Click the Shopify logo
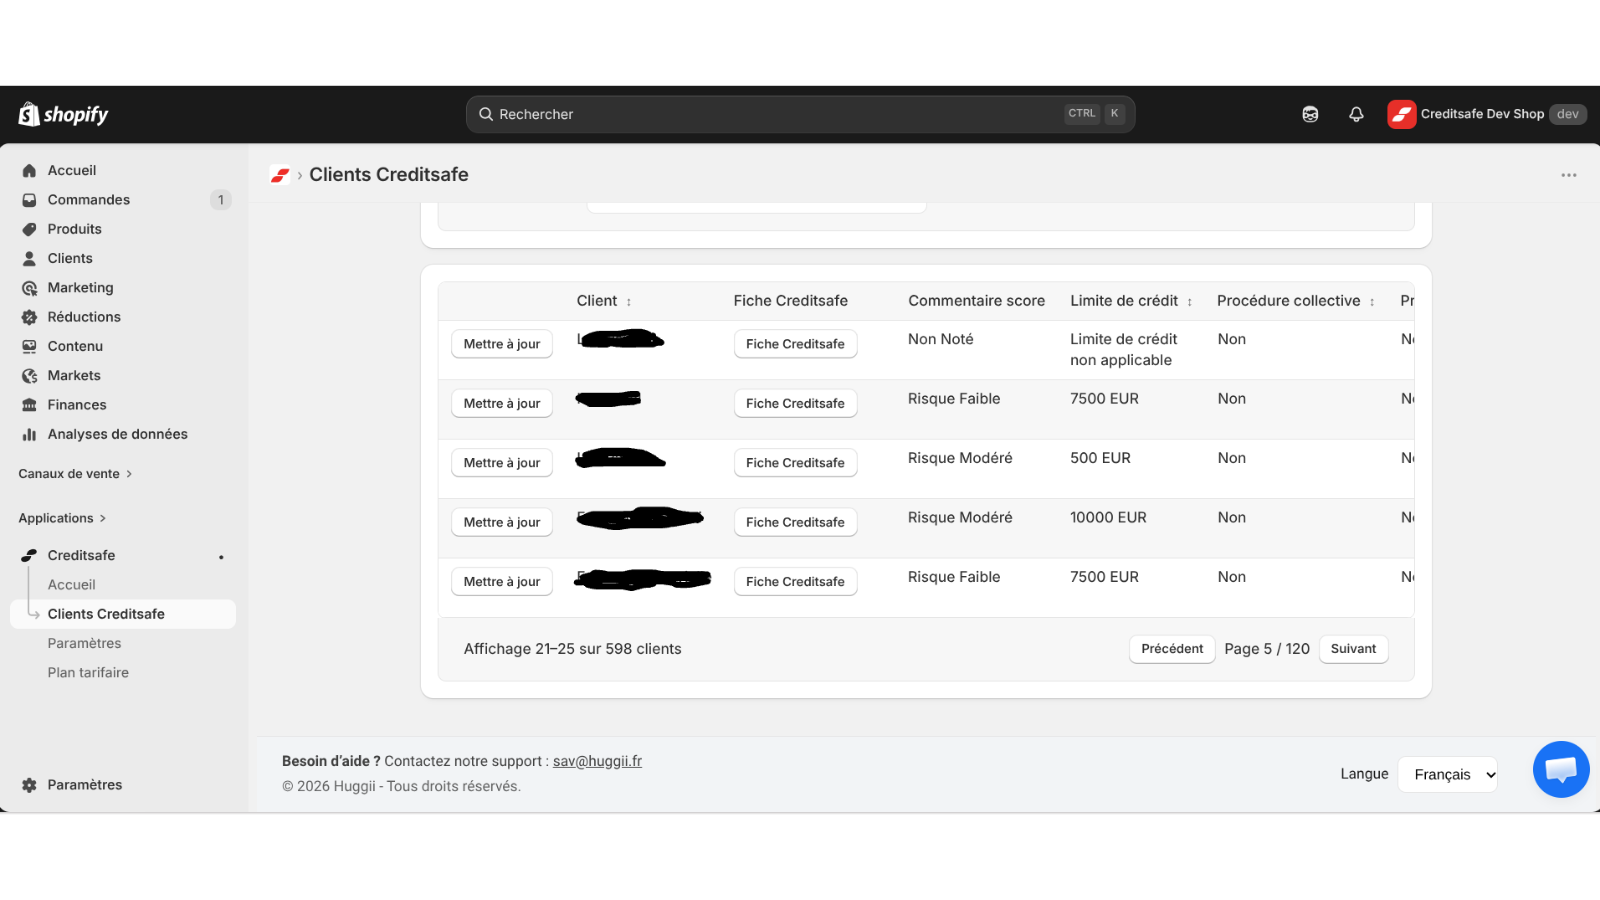The image size is (1600, 900). pos(63,114)
